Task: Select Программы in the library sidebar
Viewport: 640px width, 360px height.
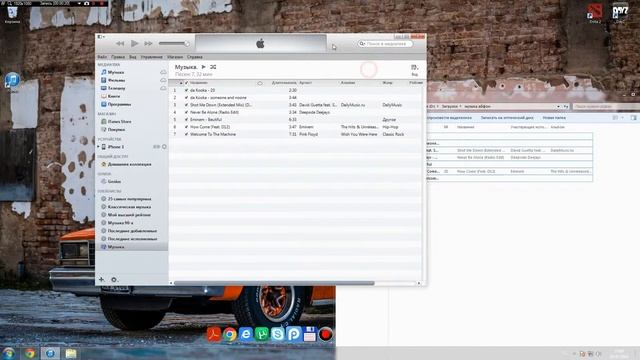Action: pyautogui.click(x=119, y=104)
